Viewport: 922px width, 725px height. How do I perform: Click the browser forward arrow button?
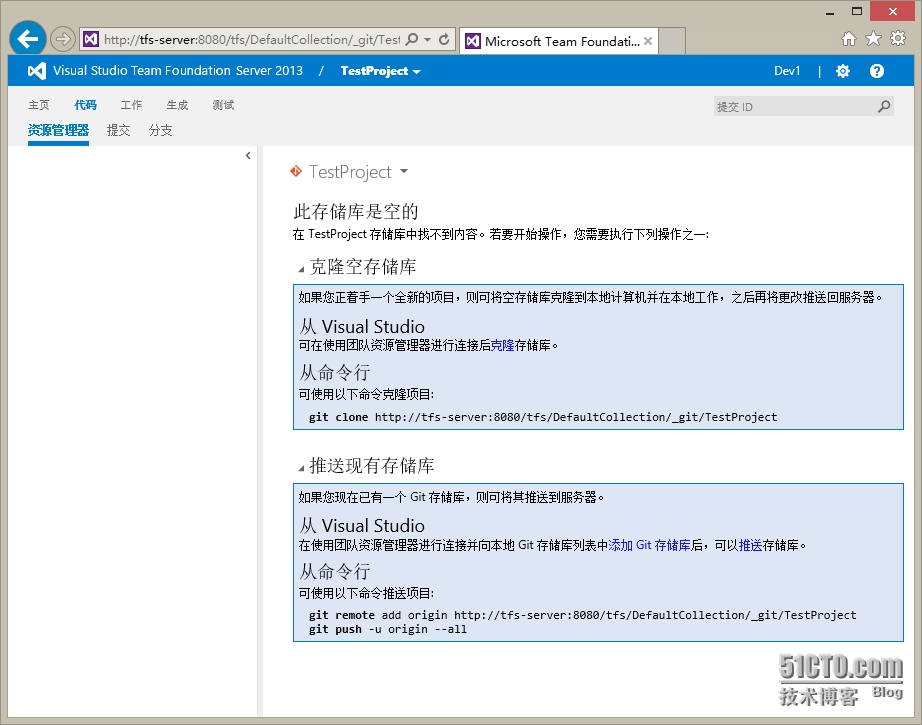click(62, 39)
